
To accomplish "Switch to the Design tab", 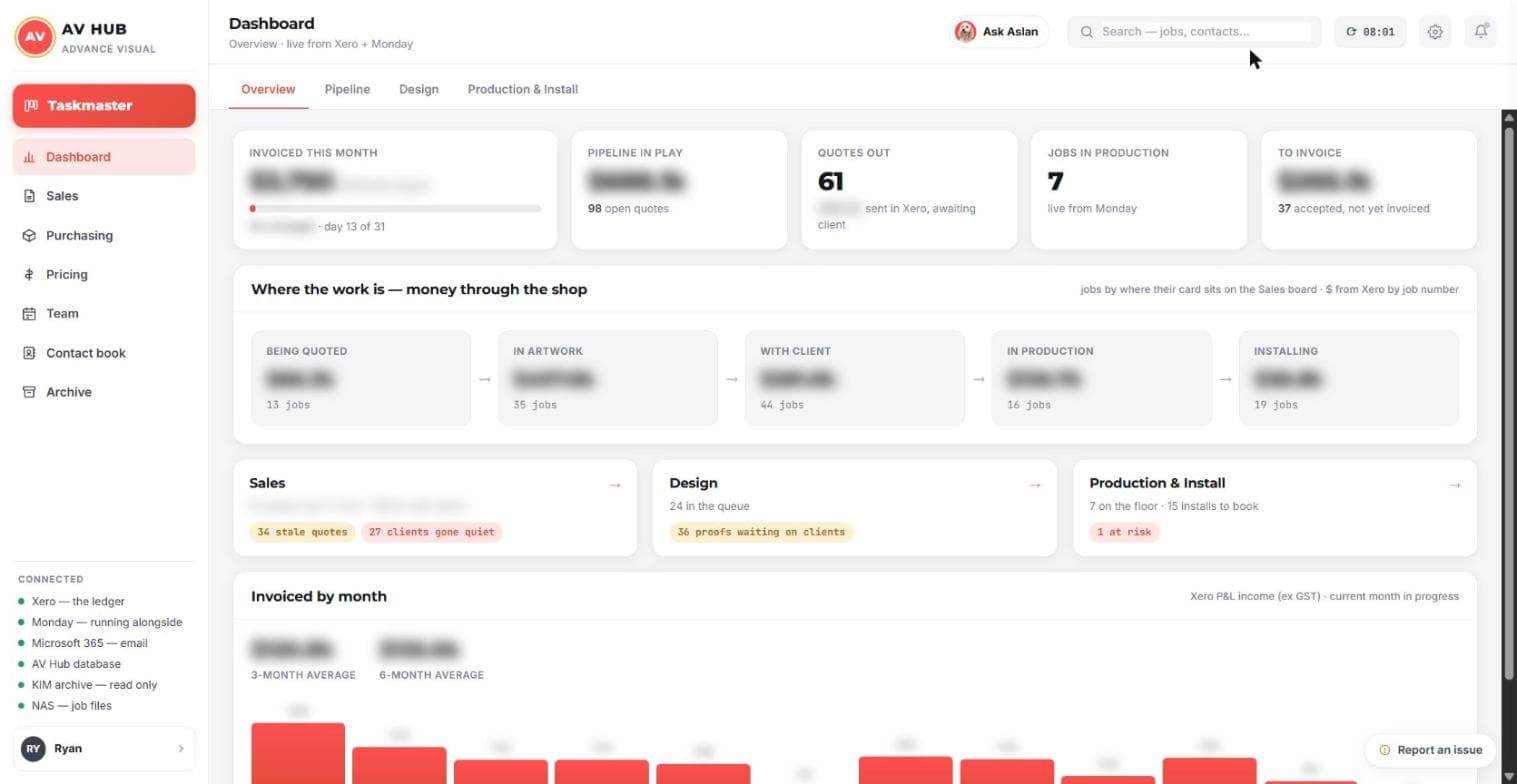I will click(x=419, y=89).
